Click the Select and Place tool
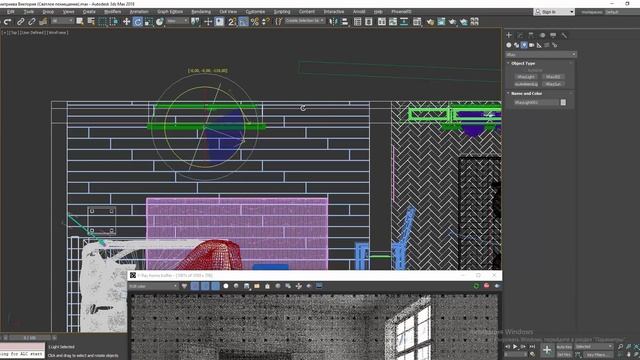Viewport: 640px width, 360px height. (160, 21)
